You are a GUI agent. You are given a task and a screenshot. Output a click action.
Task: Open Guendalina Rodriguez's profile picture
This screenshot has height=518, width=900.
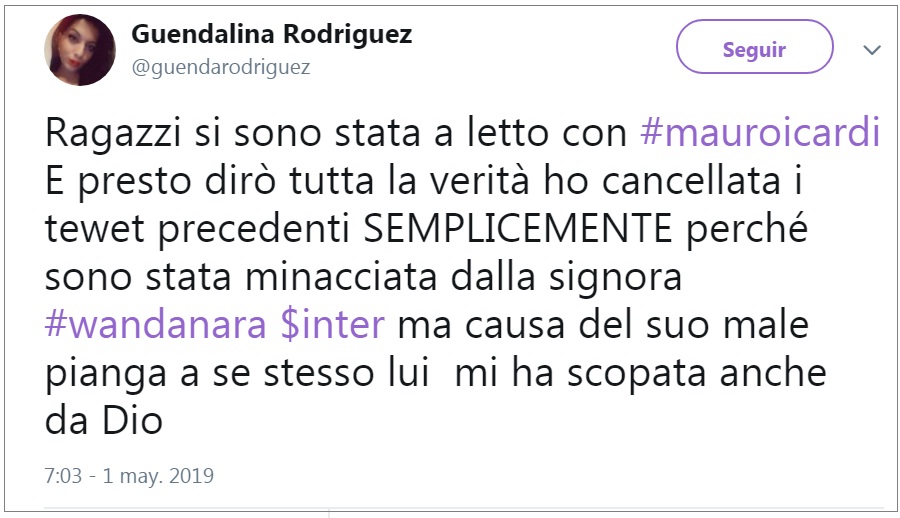coord(80,50)
